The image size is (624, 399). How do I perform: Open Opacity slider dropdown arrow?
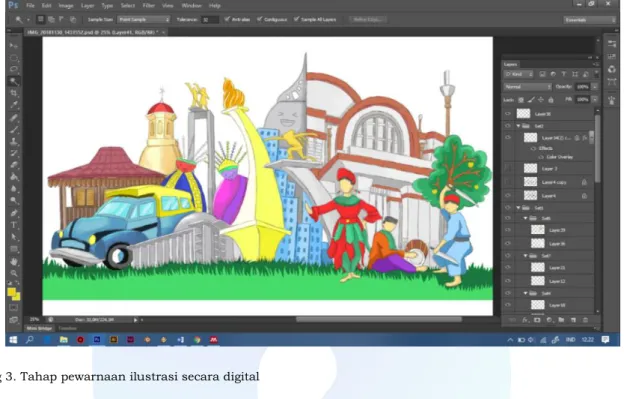pyautogui.click(x=595, y=87)
